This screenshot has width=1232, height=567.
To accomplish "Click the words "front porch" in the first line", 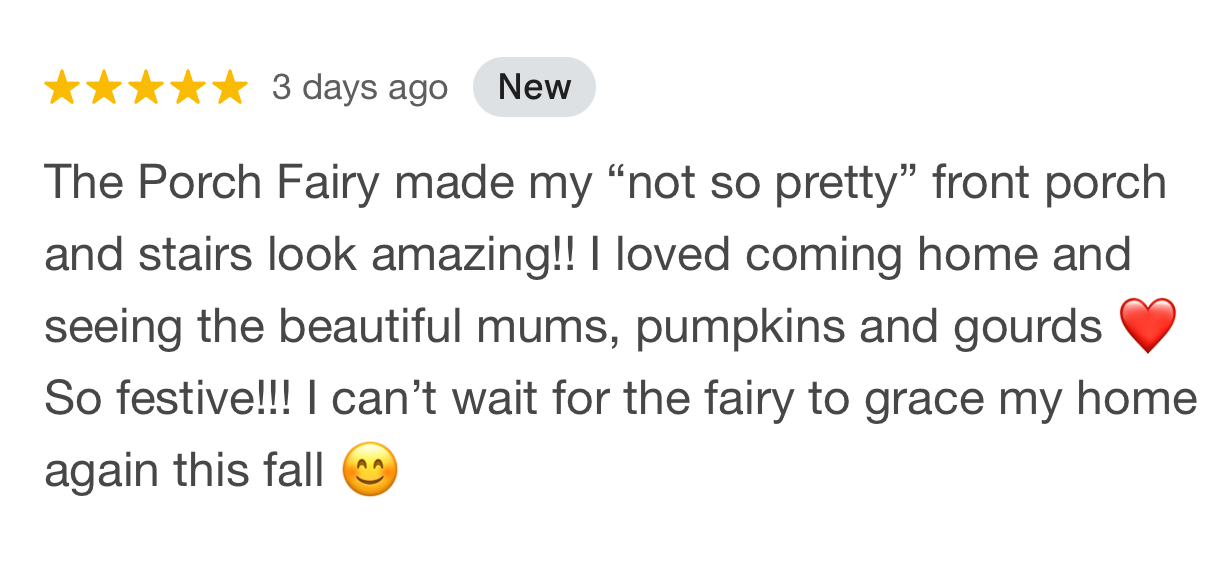I will [1049, 183].
